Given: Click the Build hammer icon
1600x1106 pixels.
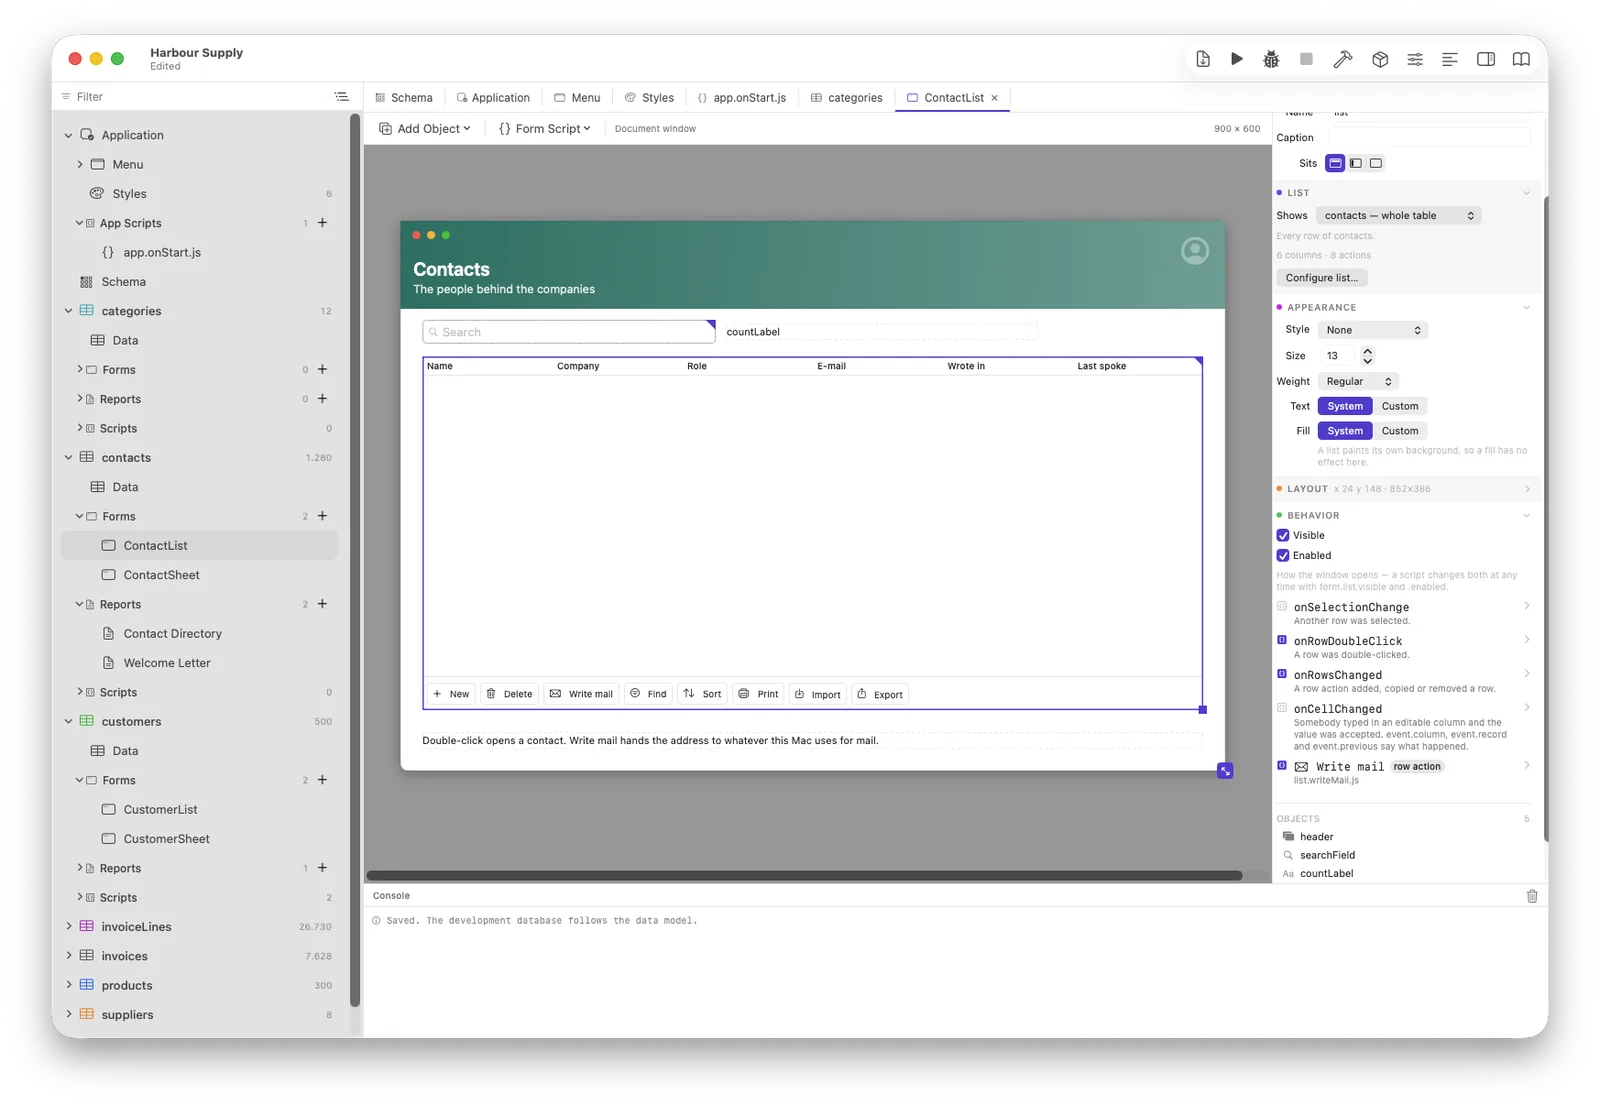Looking at the screenshot, I should pyautogui.click(x=1343, y=59).
